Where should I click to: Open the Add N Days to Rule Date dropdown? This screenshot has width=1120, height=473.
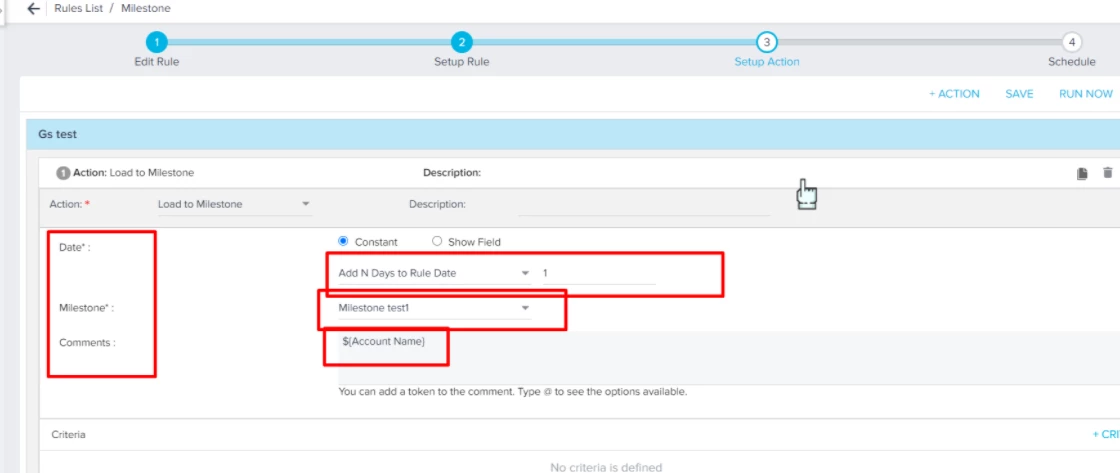[434, 273]
